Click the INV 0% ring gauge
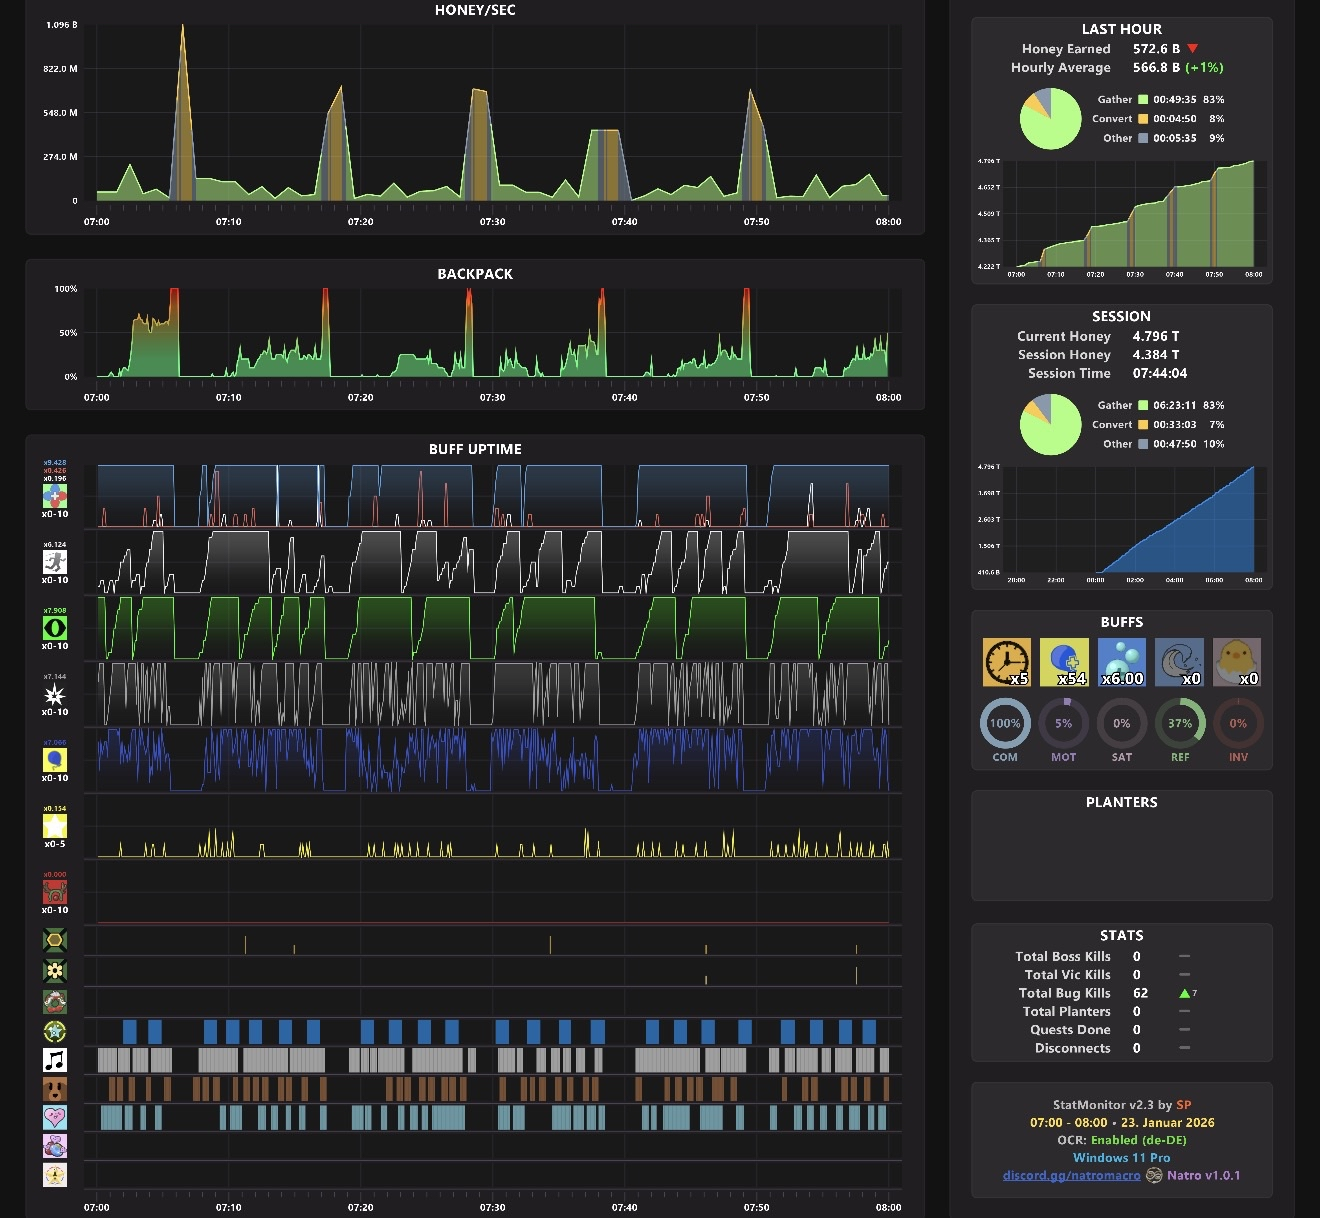 click(1238, 723)
